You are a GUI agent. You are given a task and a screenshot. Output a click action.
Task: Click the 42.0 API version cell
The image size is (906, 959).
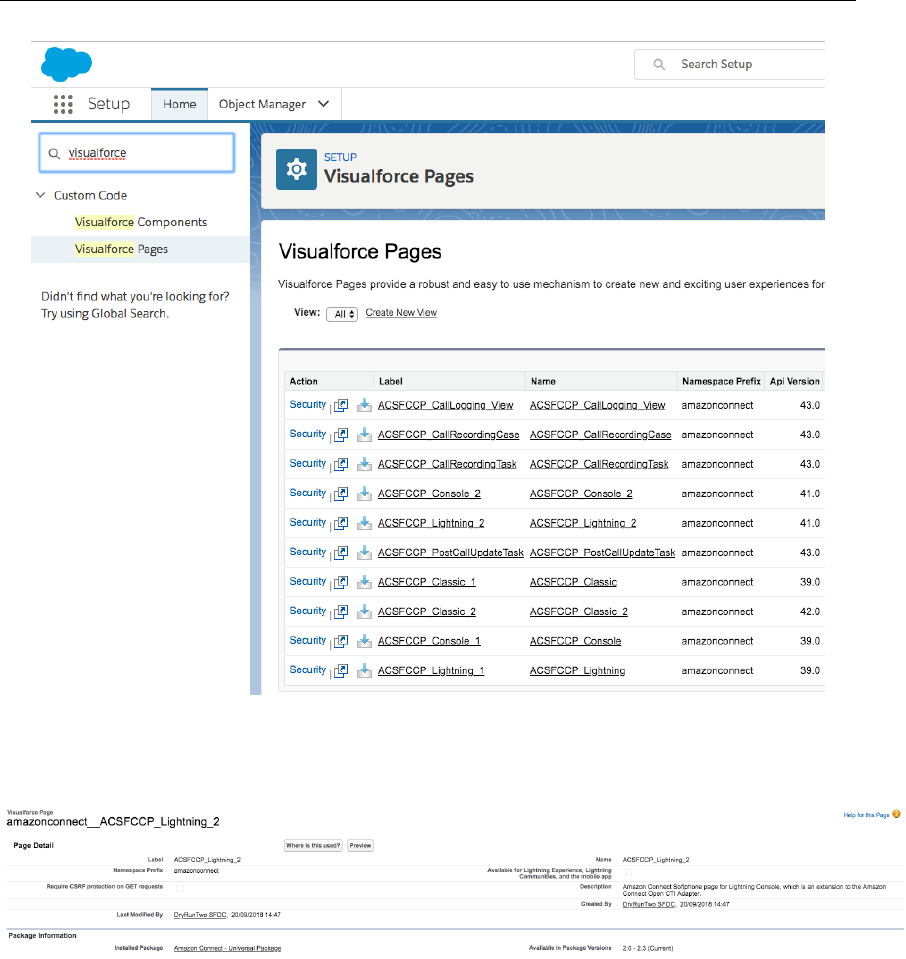[810, 612]
